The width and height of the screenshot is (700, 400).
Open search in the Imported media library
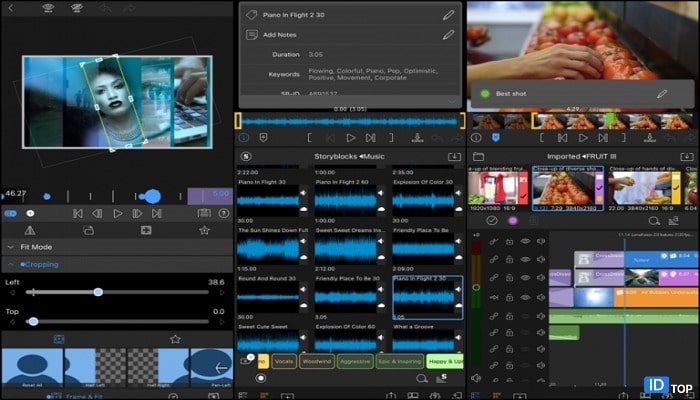coord(654,220)
